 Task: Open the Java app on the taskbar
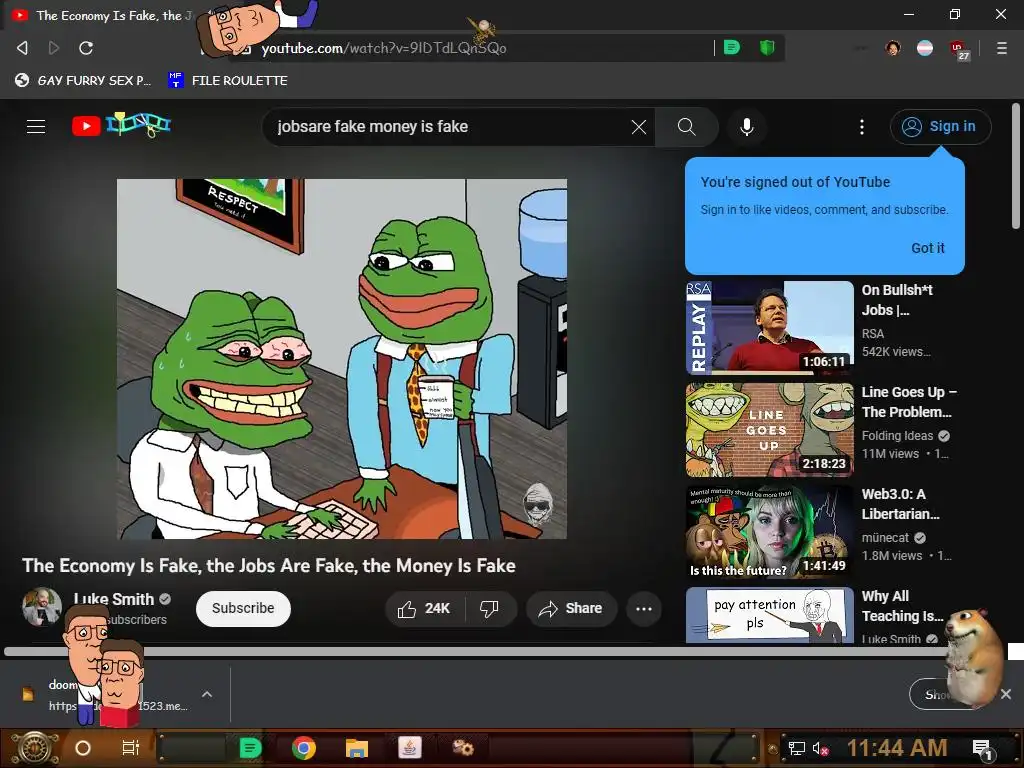point(409,748)
